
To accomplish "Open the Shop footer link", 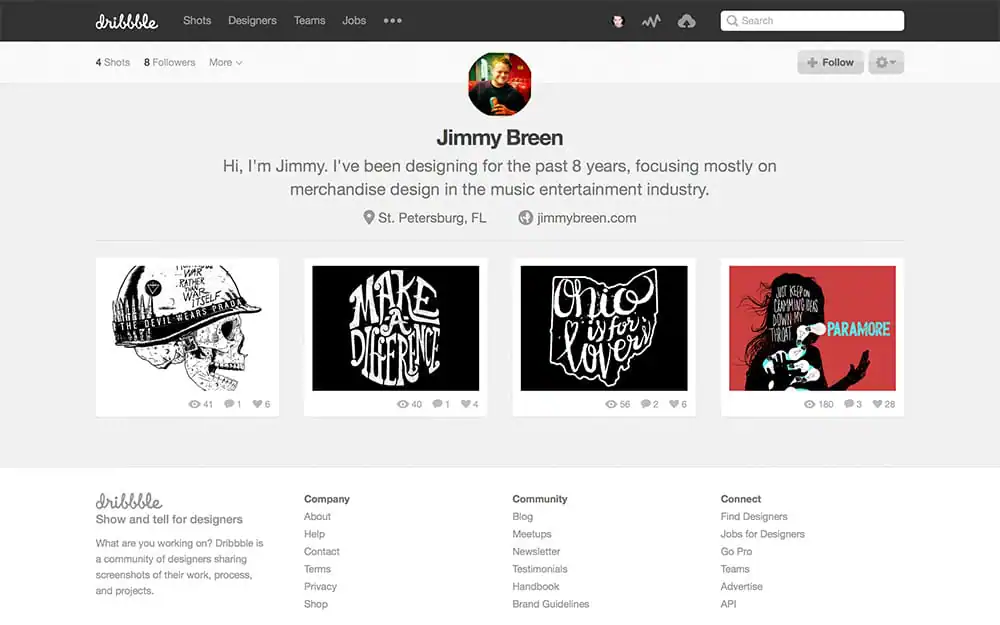I will point(316,604).
